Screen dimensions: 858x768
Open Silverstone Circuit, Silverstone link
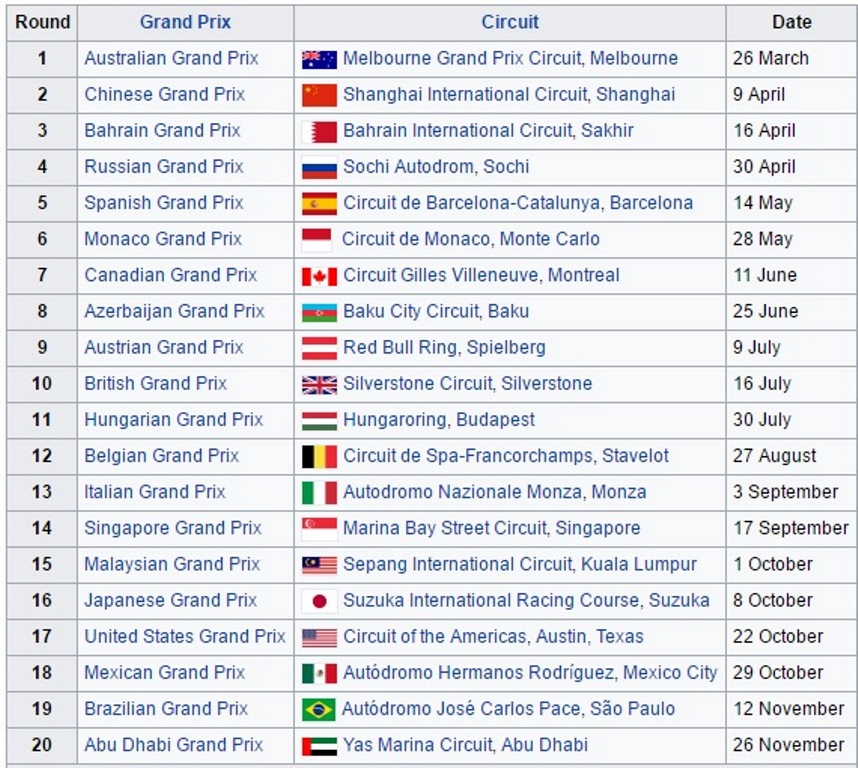coord(467,383)
